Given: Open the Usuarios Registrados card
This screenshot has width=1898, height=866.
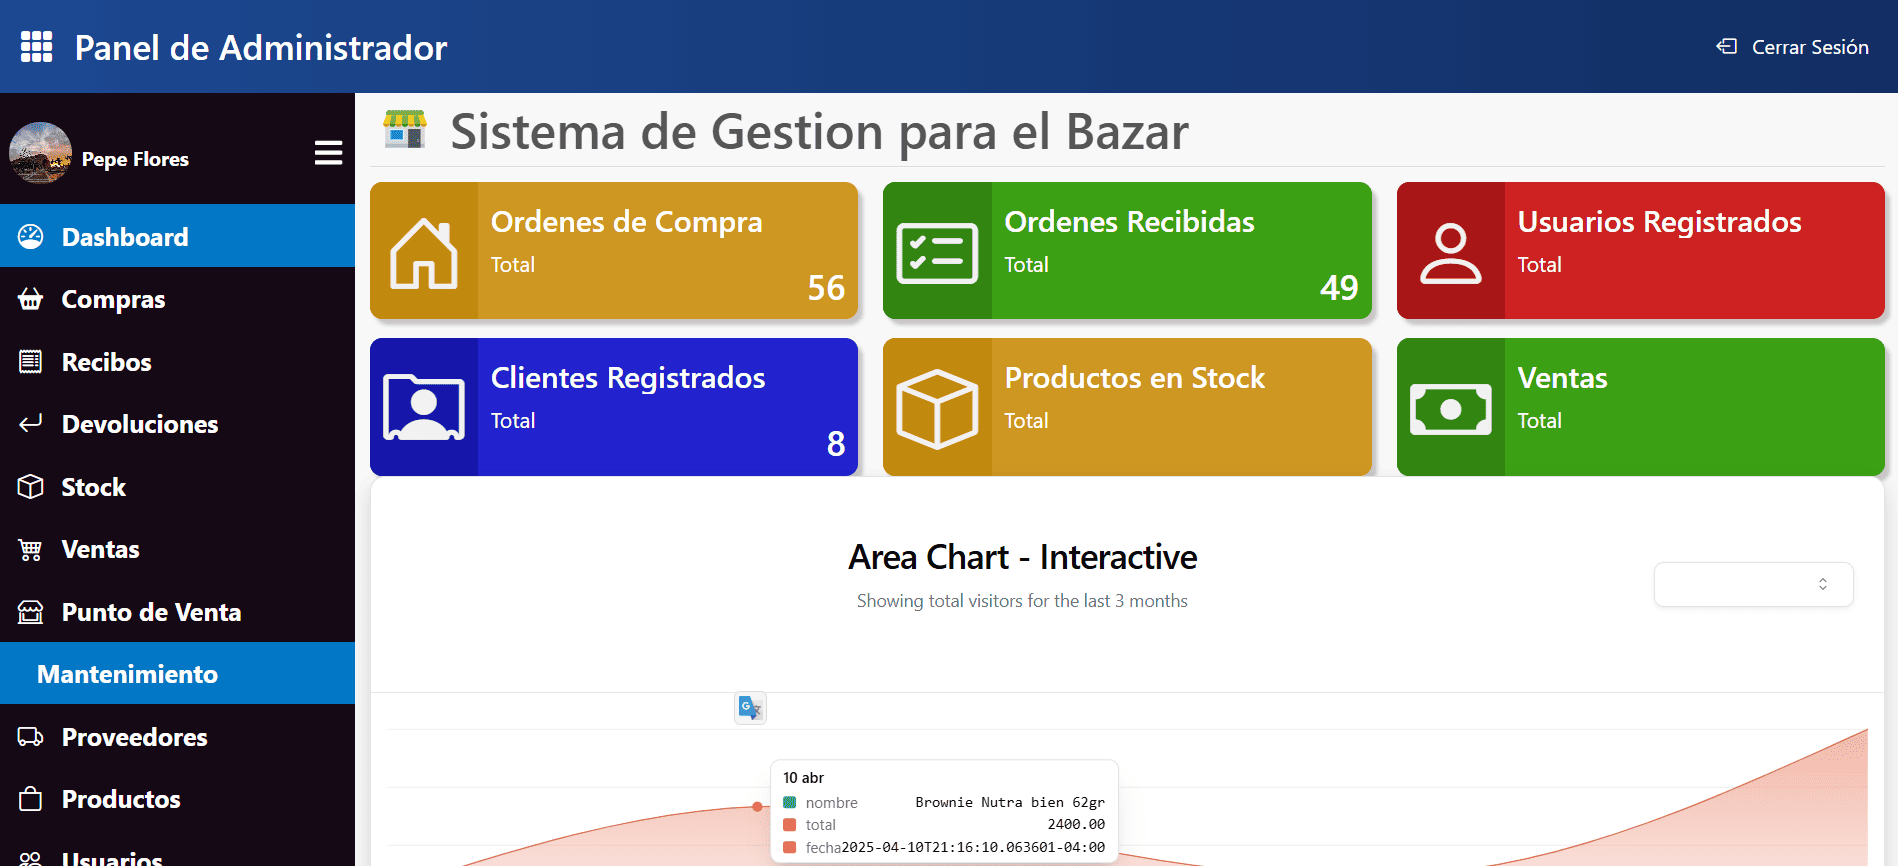Looking at the screenshot, I should [1641, 250].
